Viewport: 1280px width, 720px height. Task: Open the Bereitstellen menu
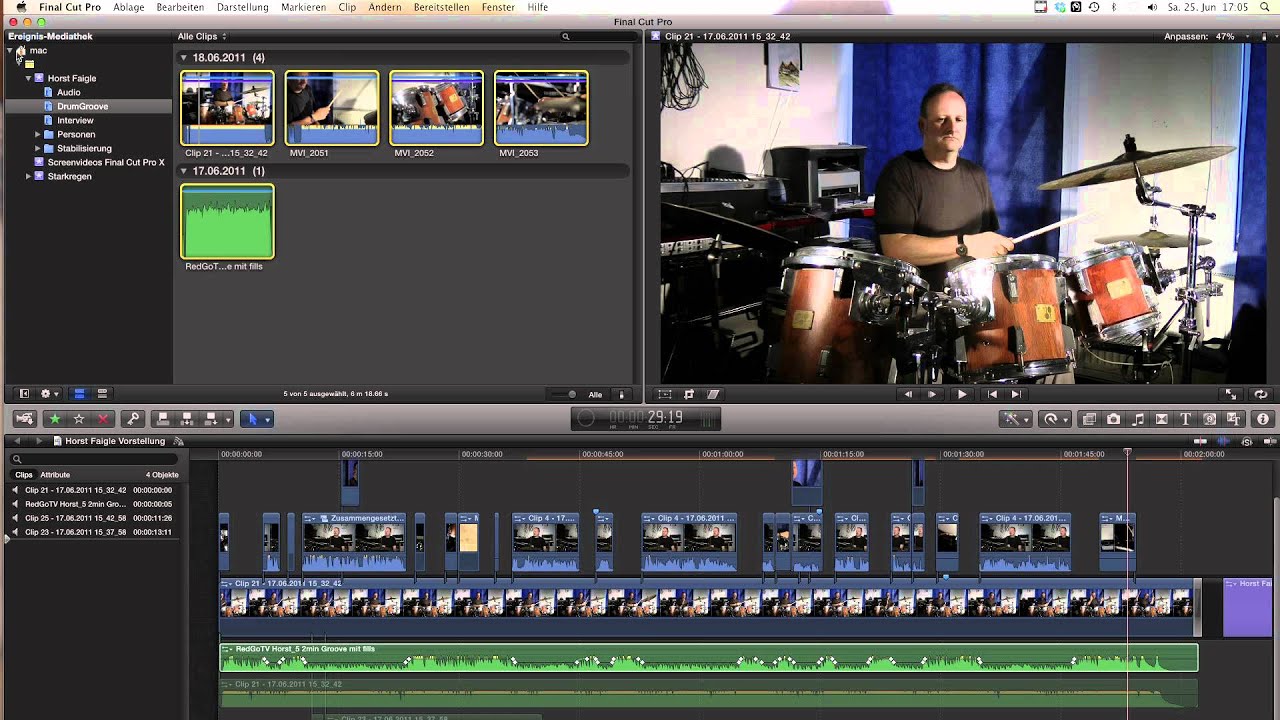coord(441,7)
